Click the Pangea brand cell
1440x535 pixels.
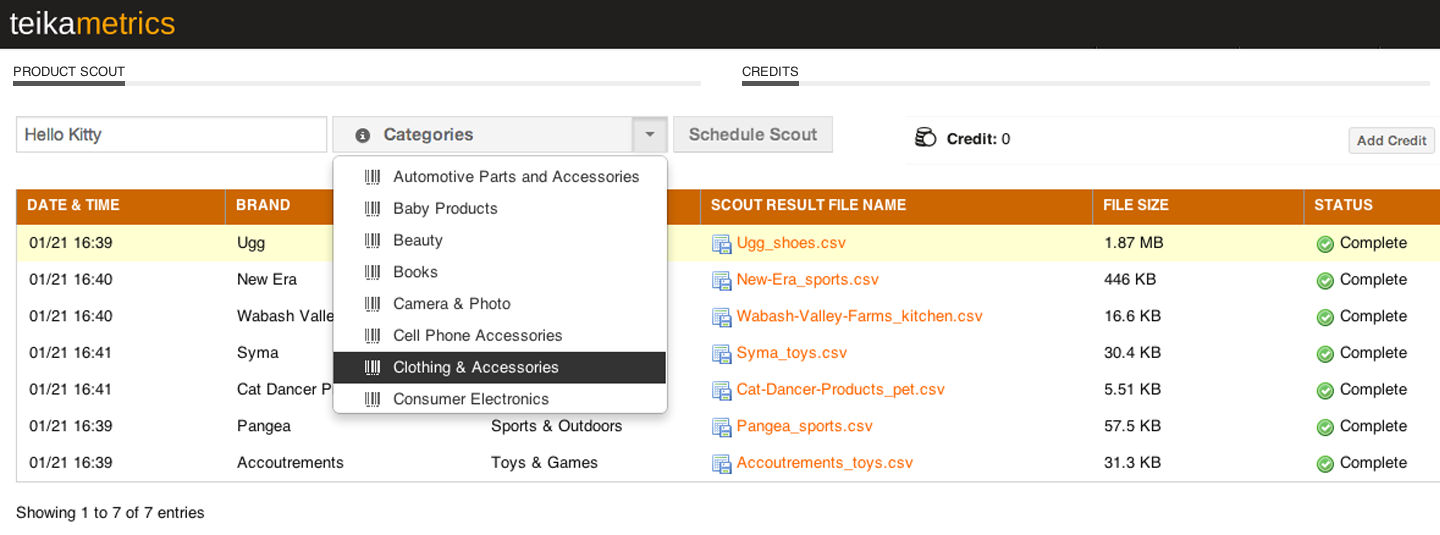click(264, 426)
